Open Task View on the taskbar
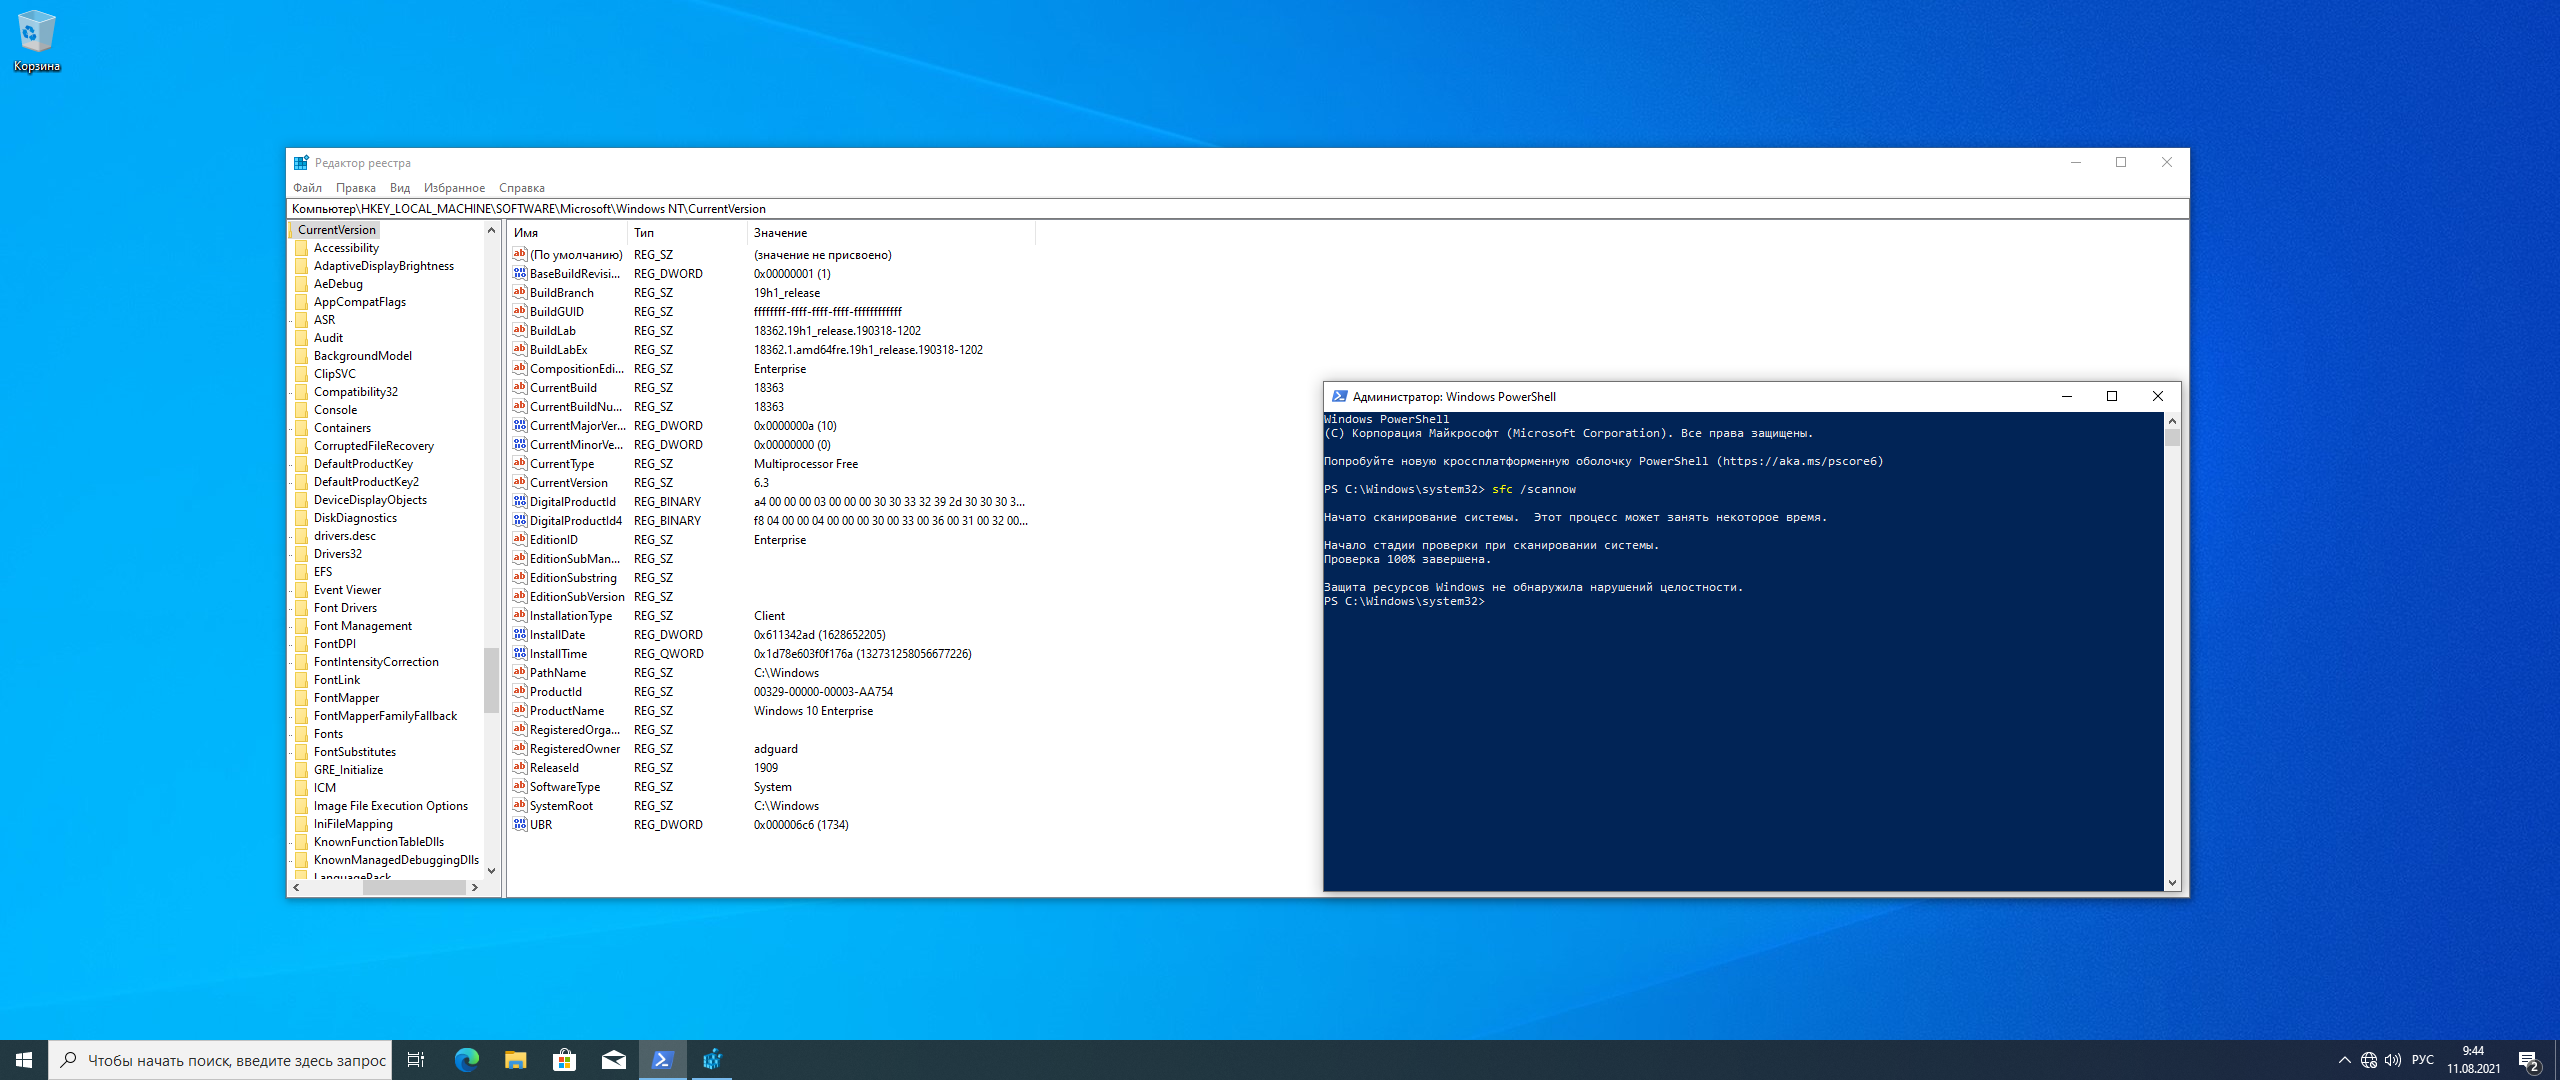 tap(416, 1060)
